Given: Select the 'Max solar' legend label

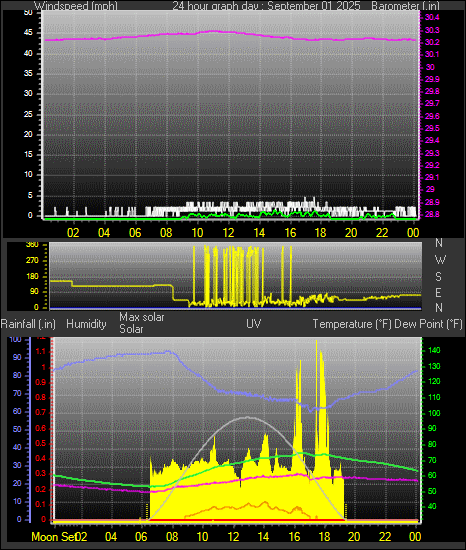Looking at the screenshot, I should [142, 317].
